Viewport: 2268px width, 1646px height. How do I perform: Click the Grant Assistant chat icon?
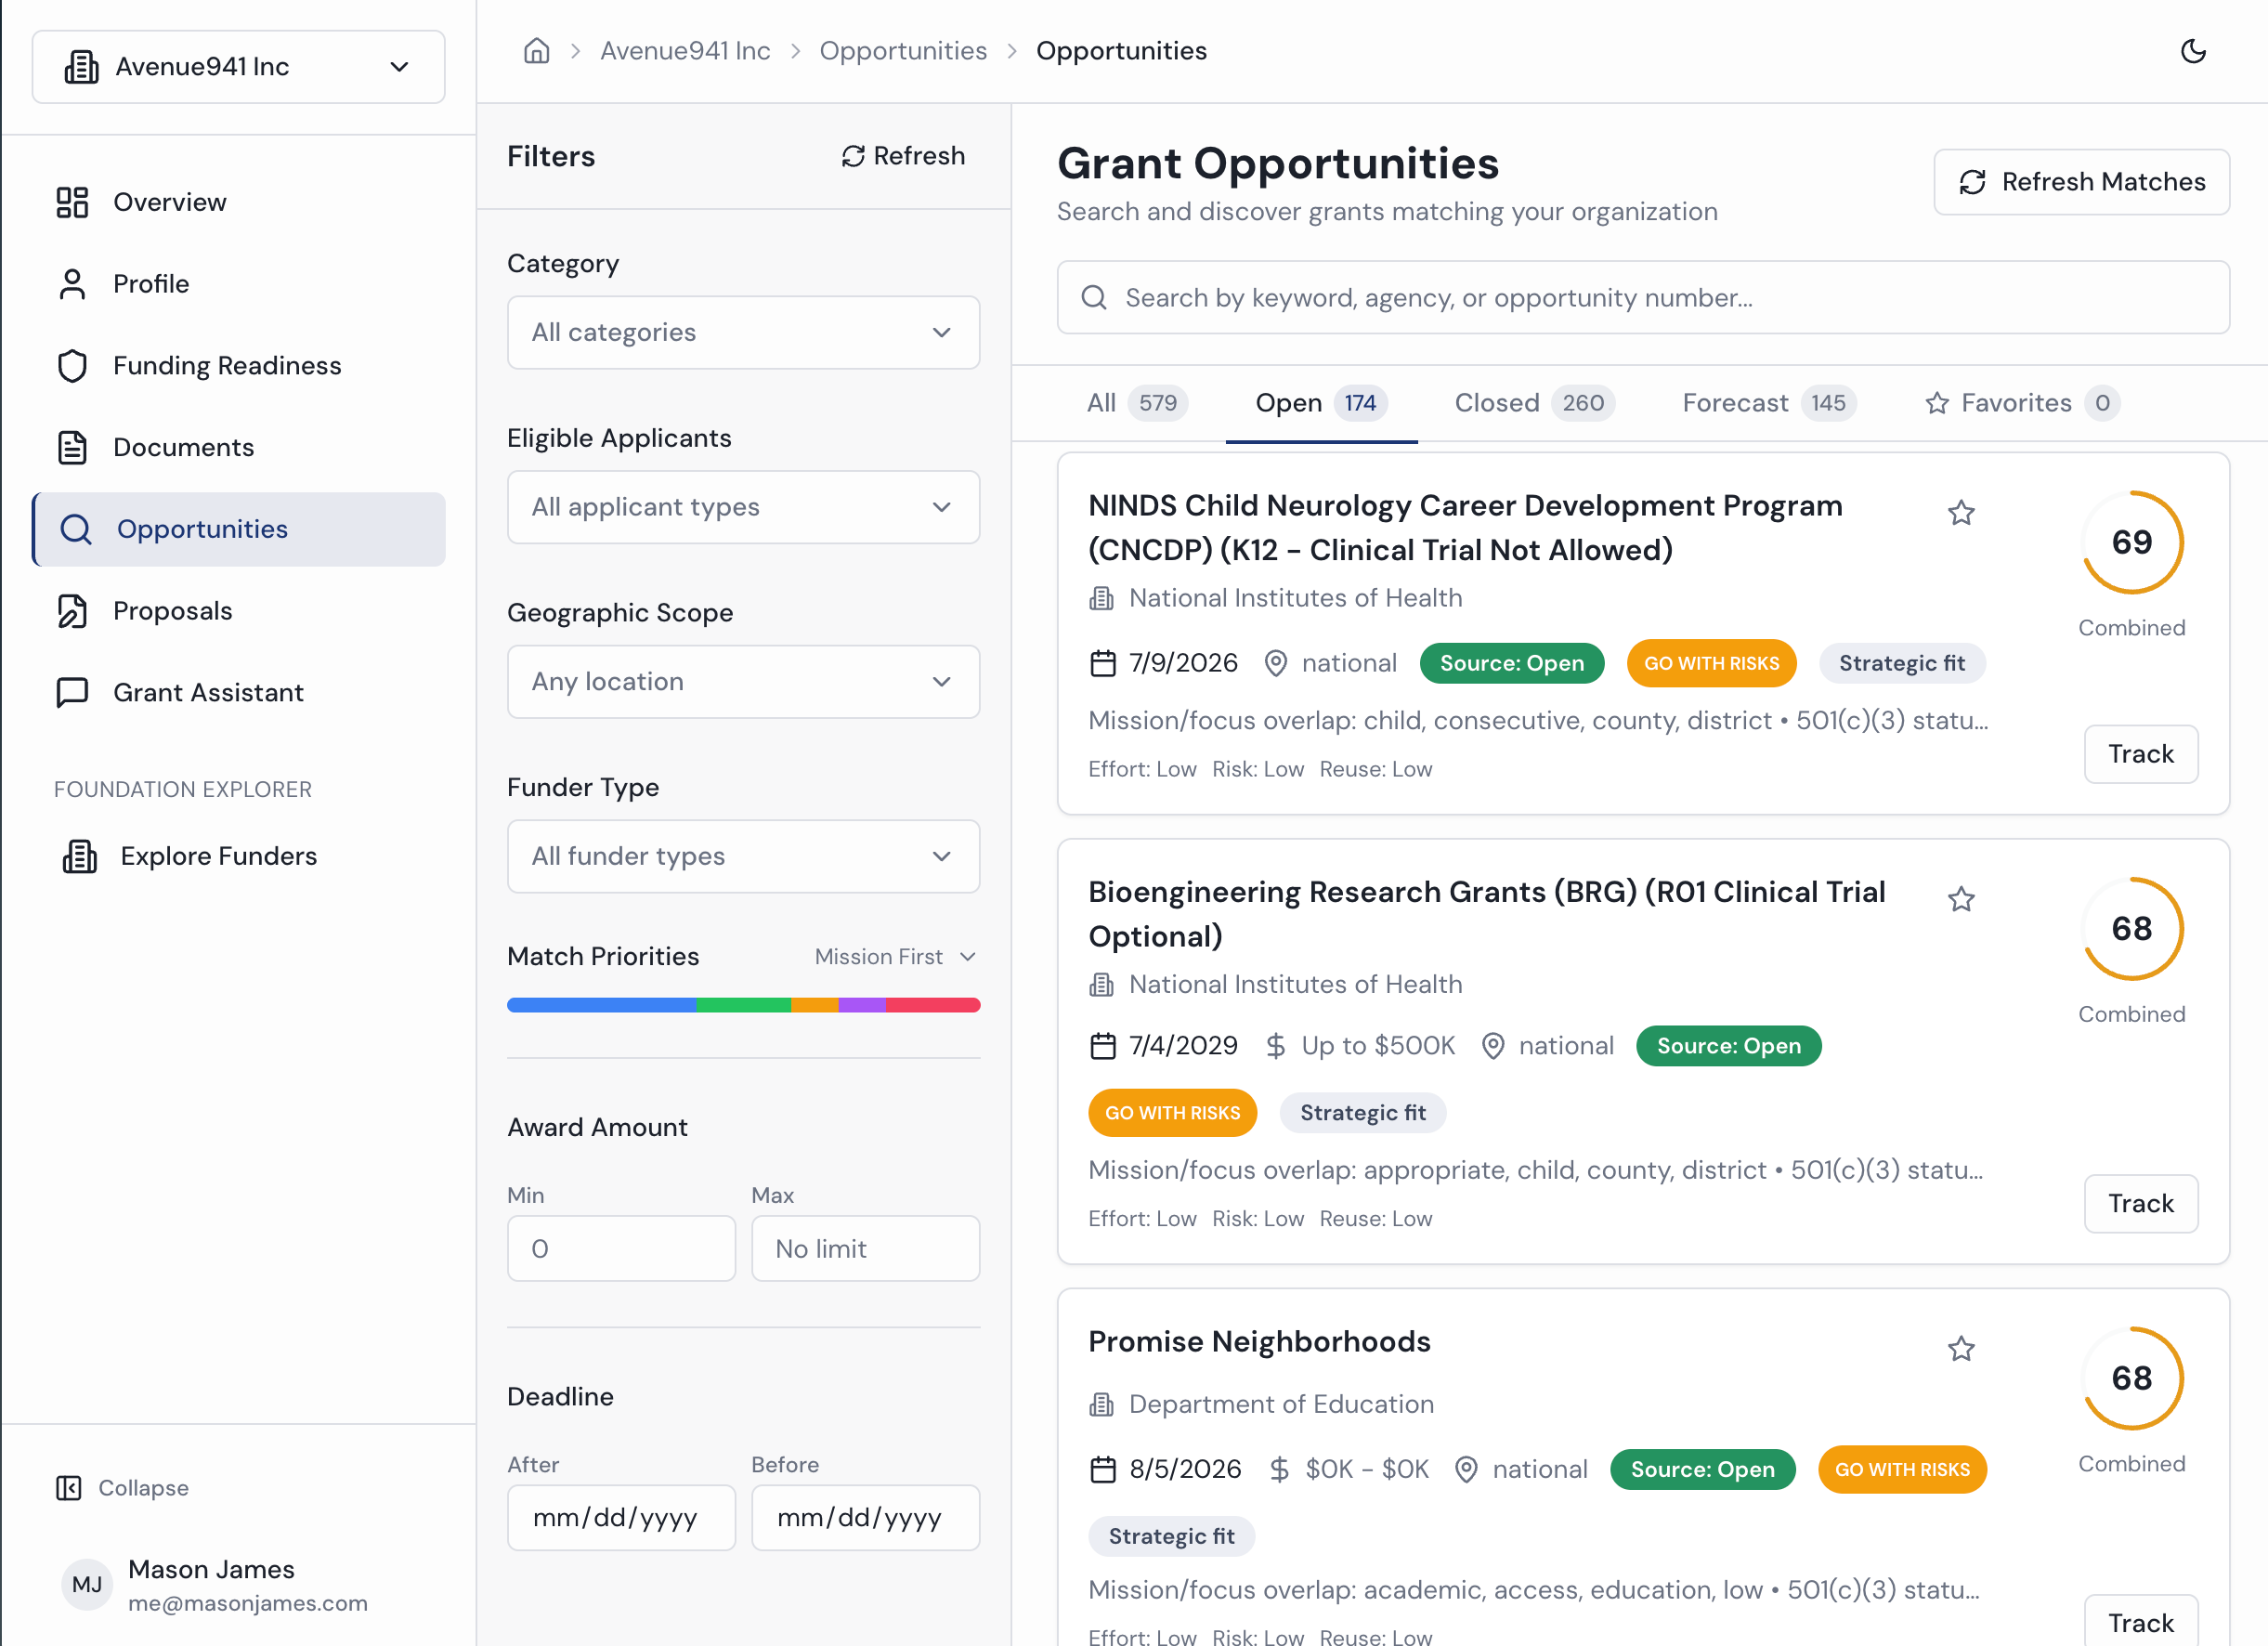pos(72,692)
